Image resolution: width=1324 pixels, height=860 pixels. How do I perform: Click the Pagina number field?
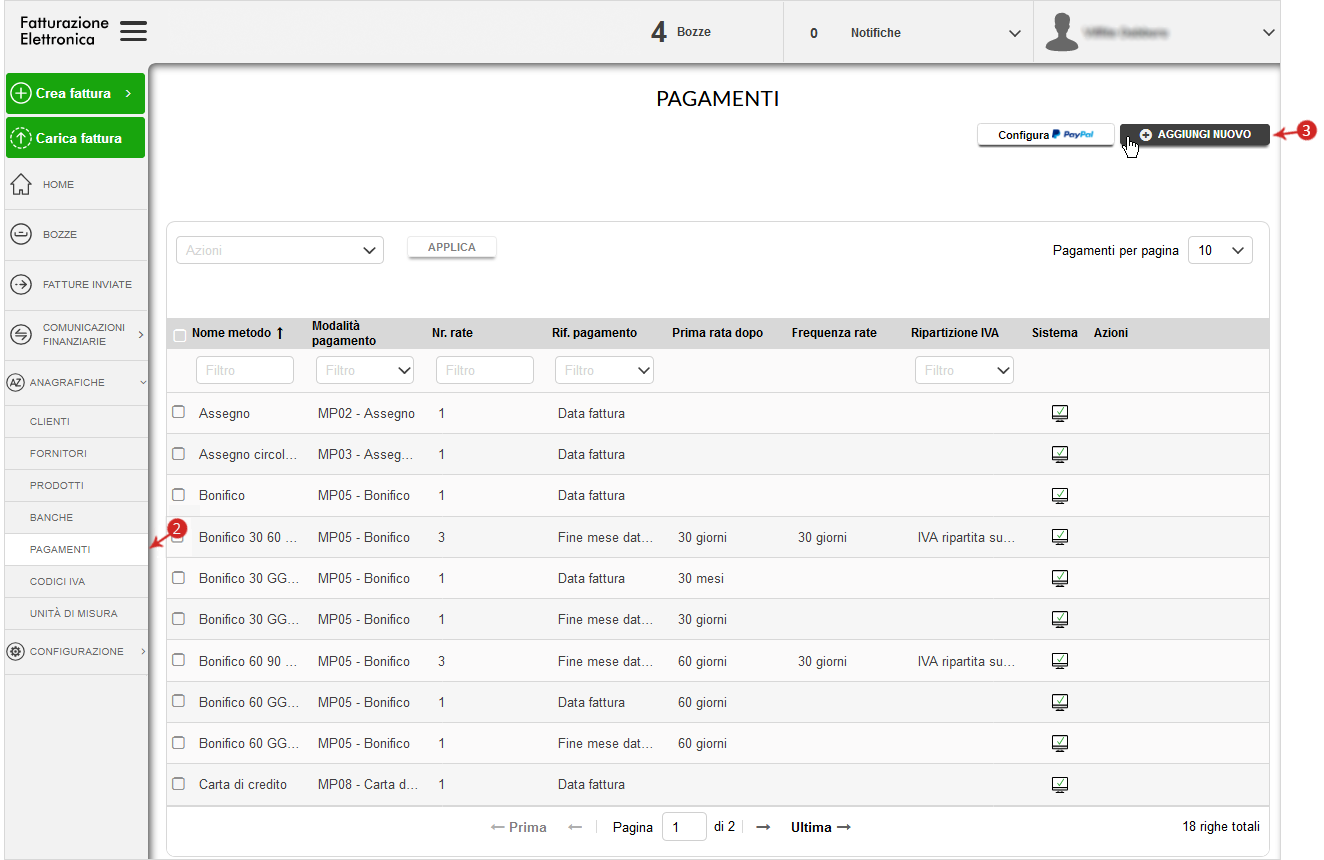(684, 827)
